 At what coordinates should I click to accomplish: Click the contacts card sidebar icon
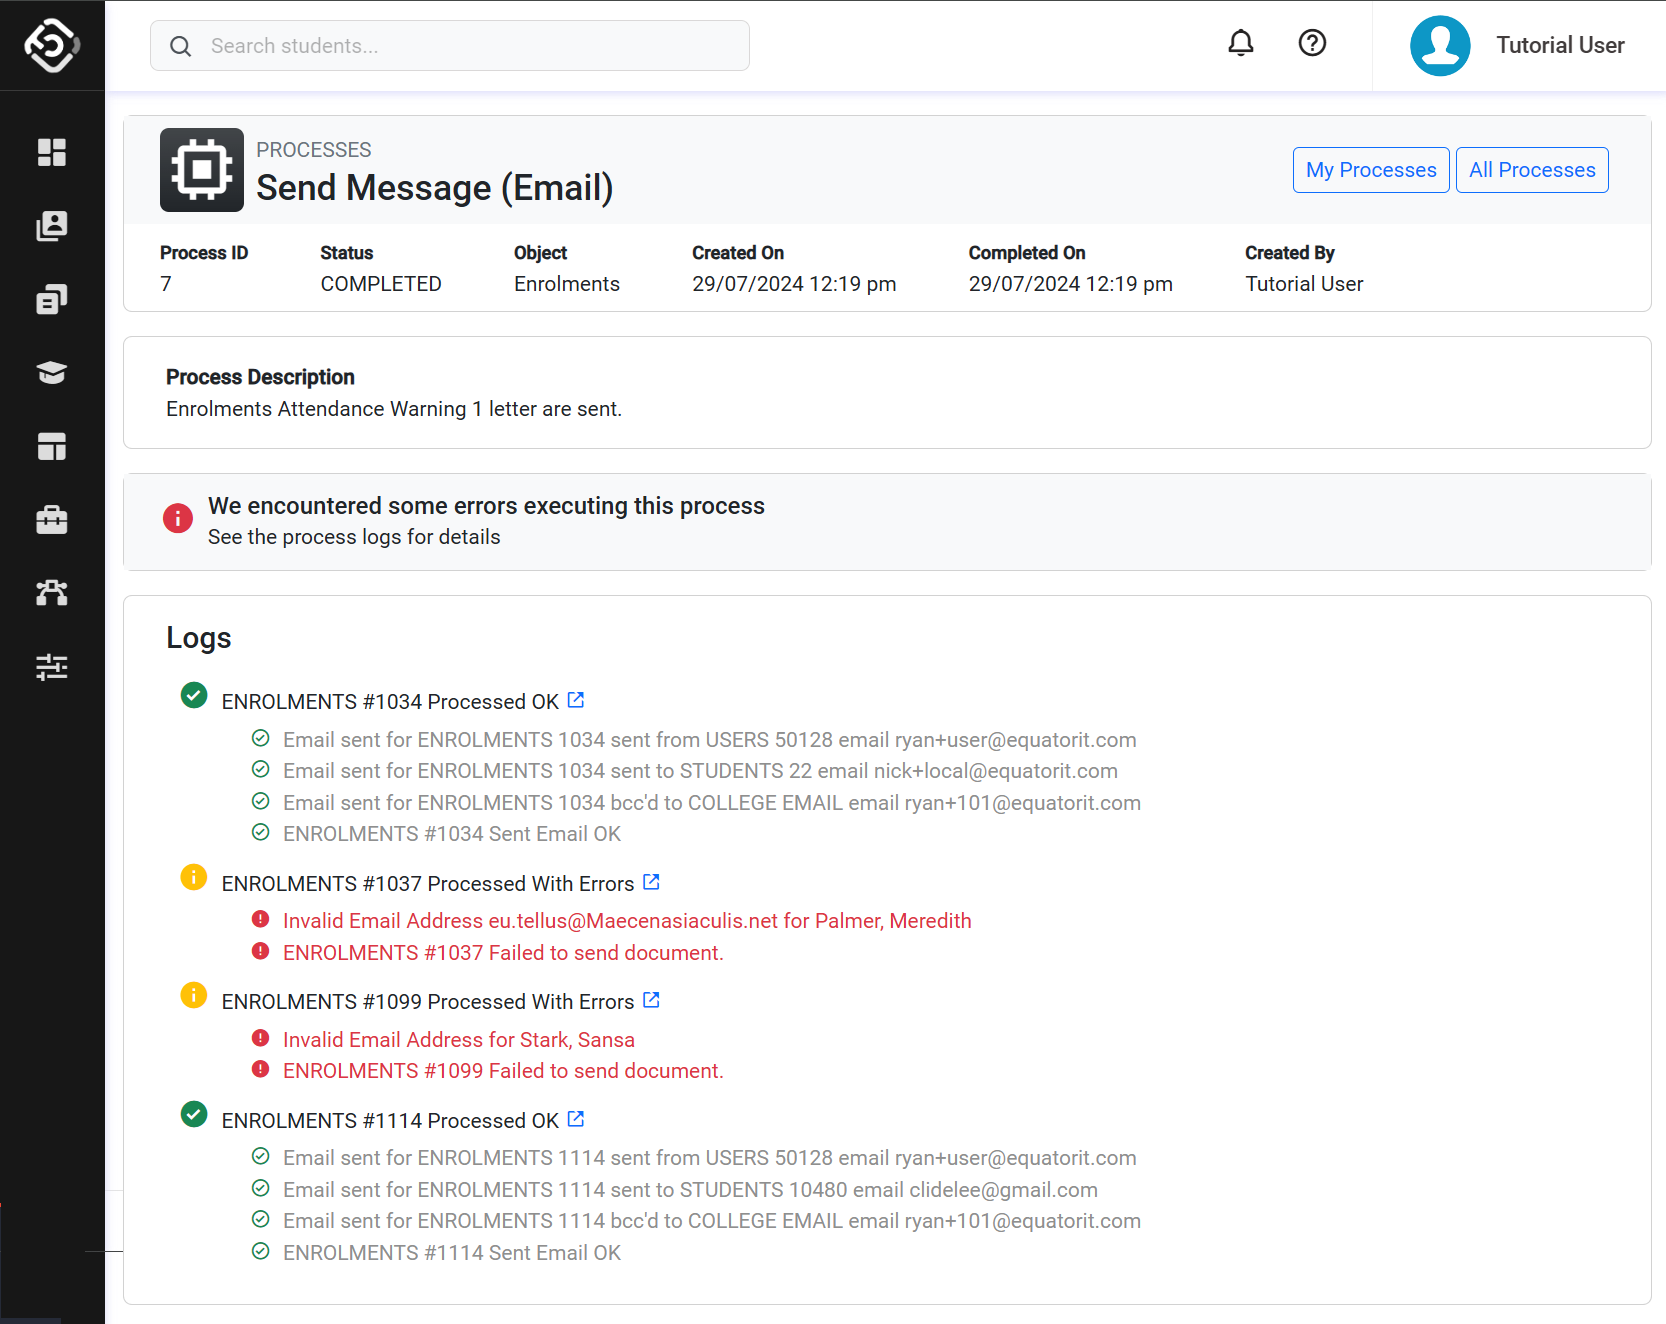52,226
